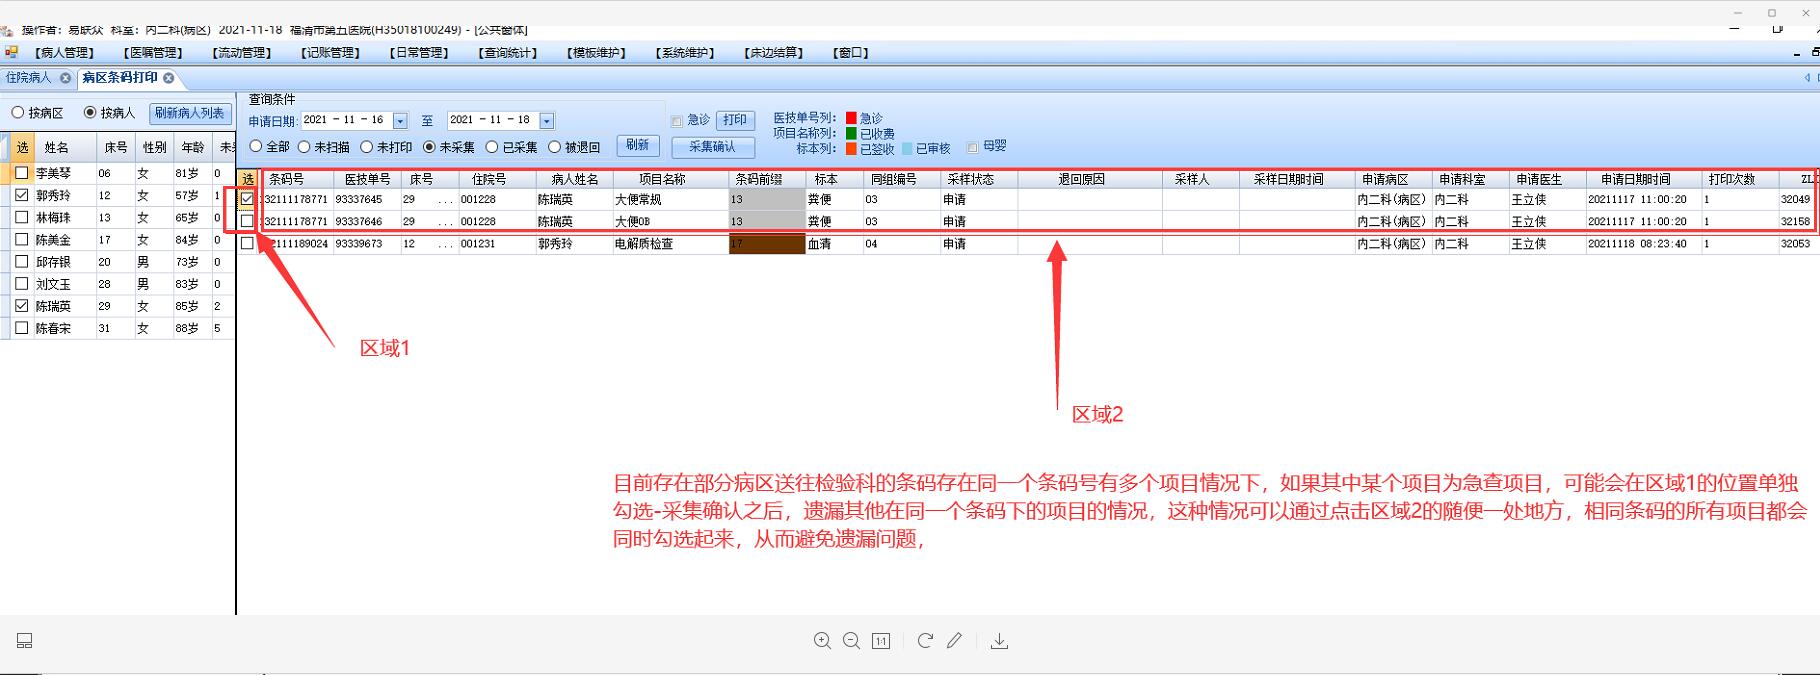This screenshot has height=675, width=1820.
Task: Open the 医嘱管理 menu
Action: pos(153,53)
